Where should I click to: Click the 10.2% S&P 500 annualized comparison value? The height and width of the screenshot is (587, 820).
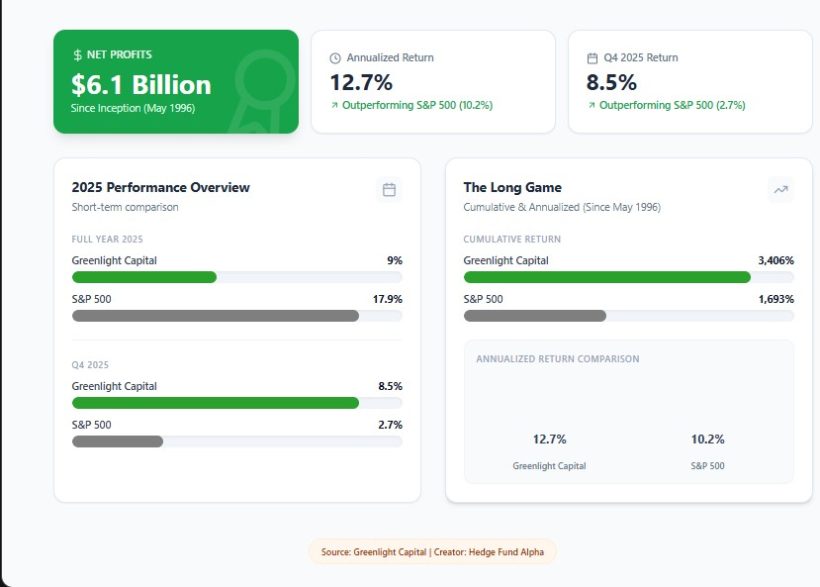click(707, 439)
